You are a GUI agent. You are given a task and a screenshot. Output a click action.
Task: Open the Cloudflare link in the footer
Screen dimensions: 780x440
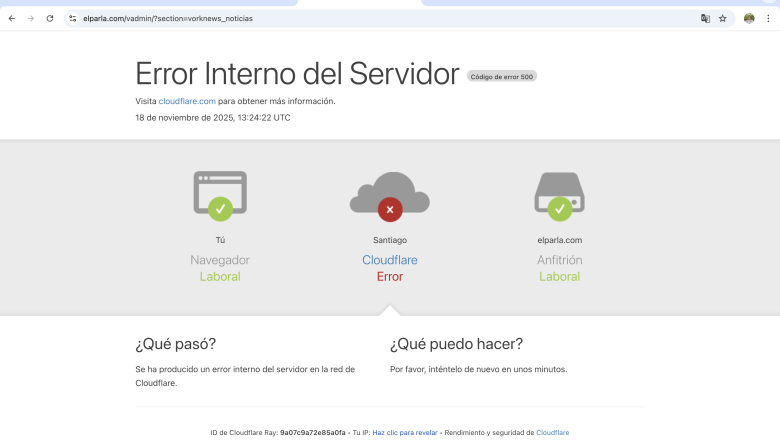pyautogui.click(x=553, y=433)
